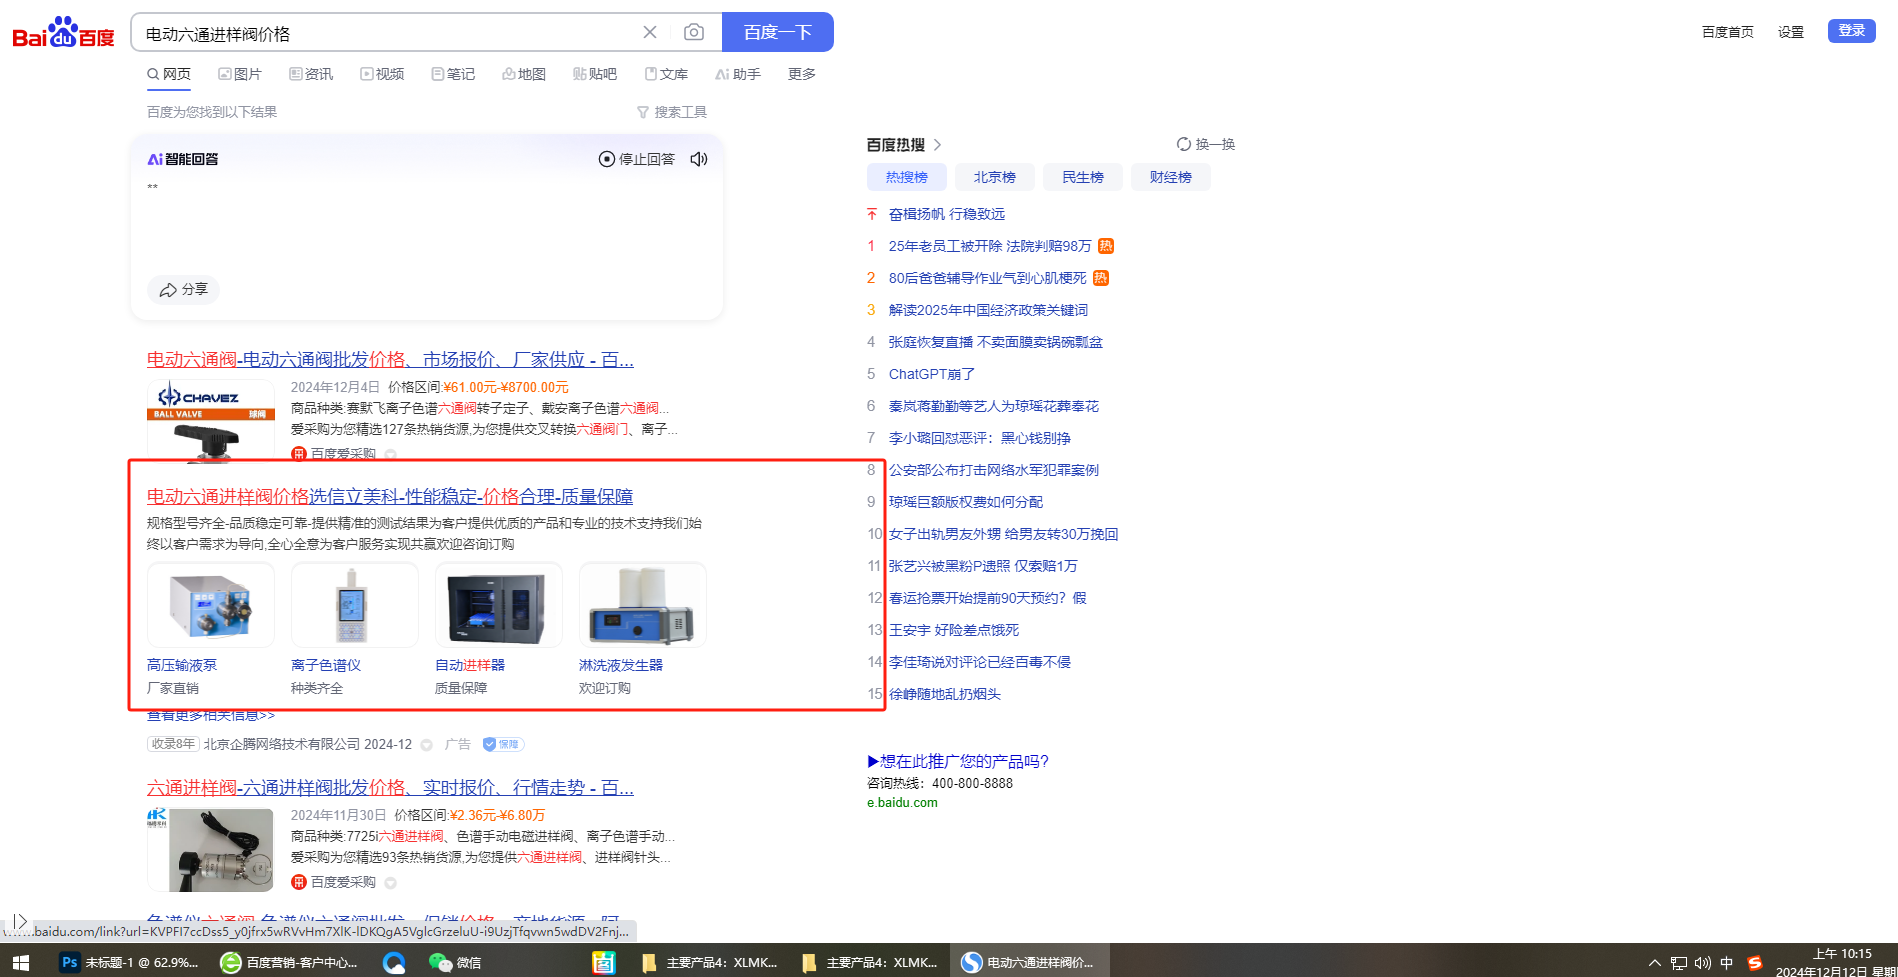Open the 搜索工具 filter options
This screenshot has height=977, width=1898.
(x=672, y=112)
